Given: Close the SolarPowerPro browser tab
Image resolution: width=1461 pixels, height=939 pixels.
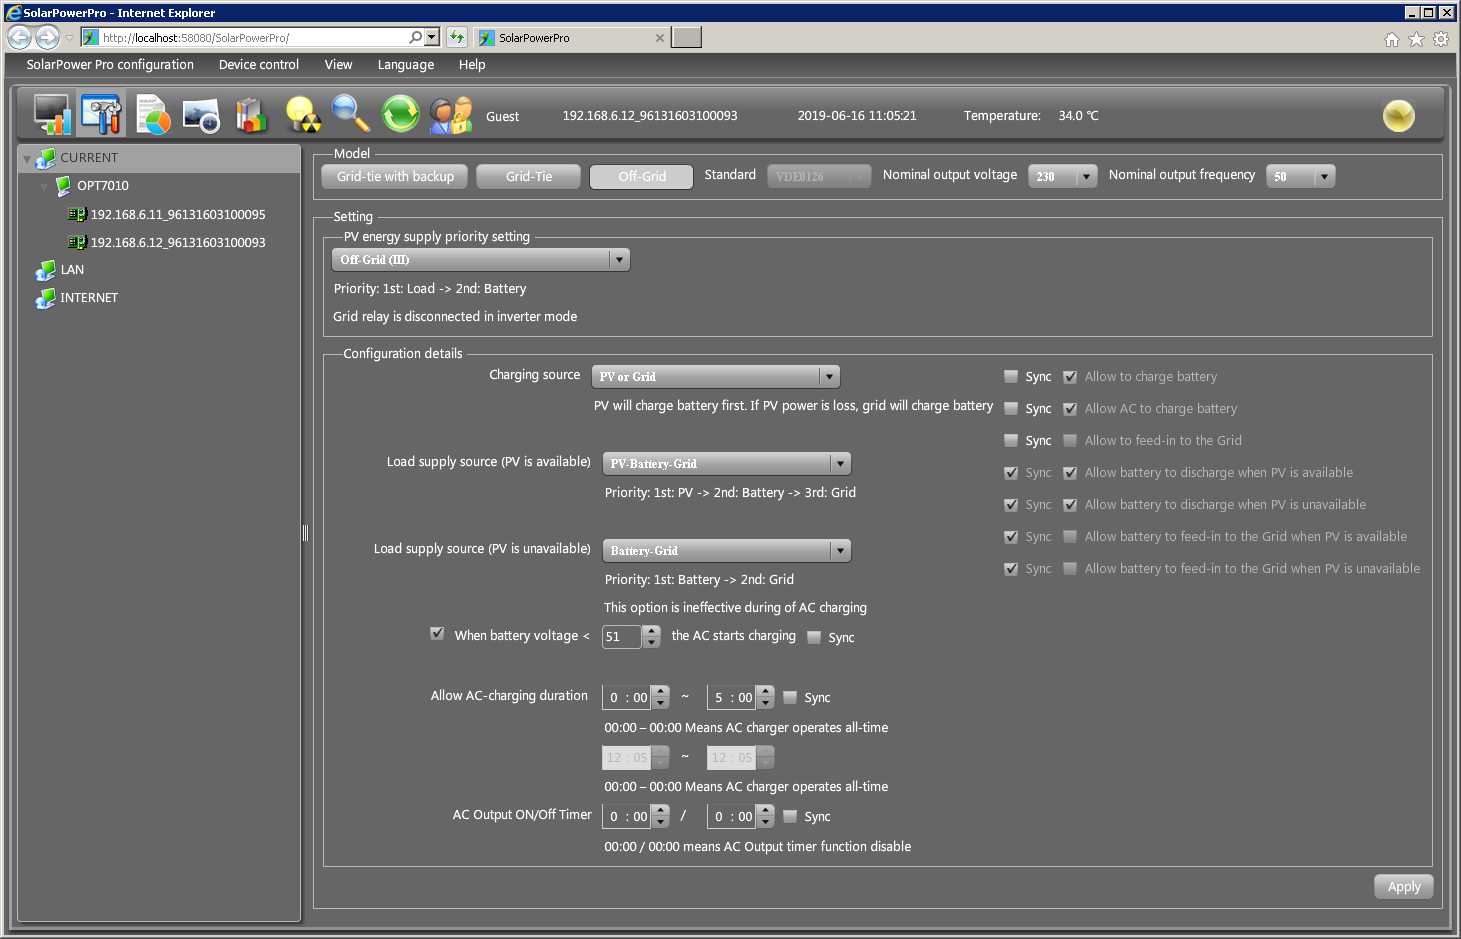Looking at the screenshot, I should click(x=659, y=38).
